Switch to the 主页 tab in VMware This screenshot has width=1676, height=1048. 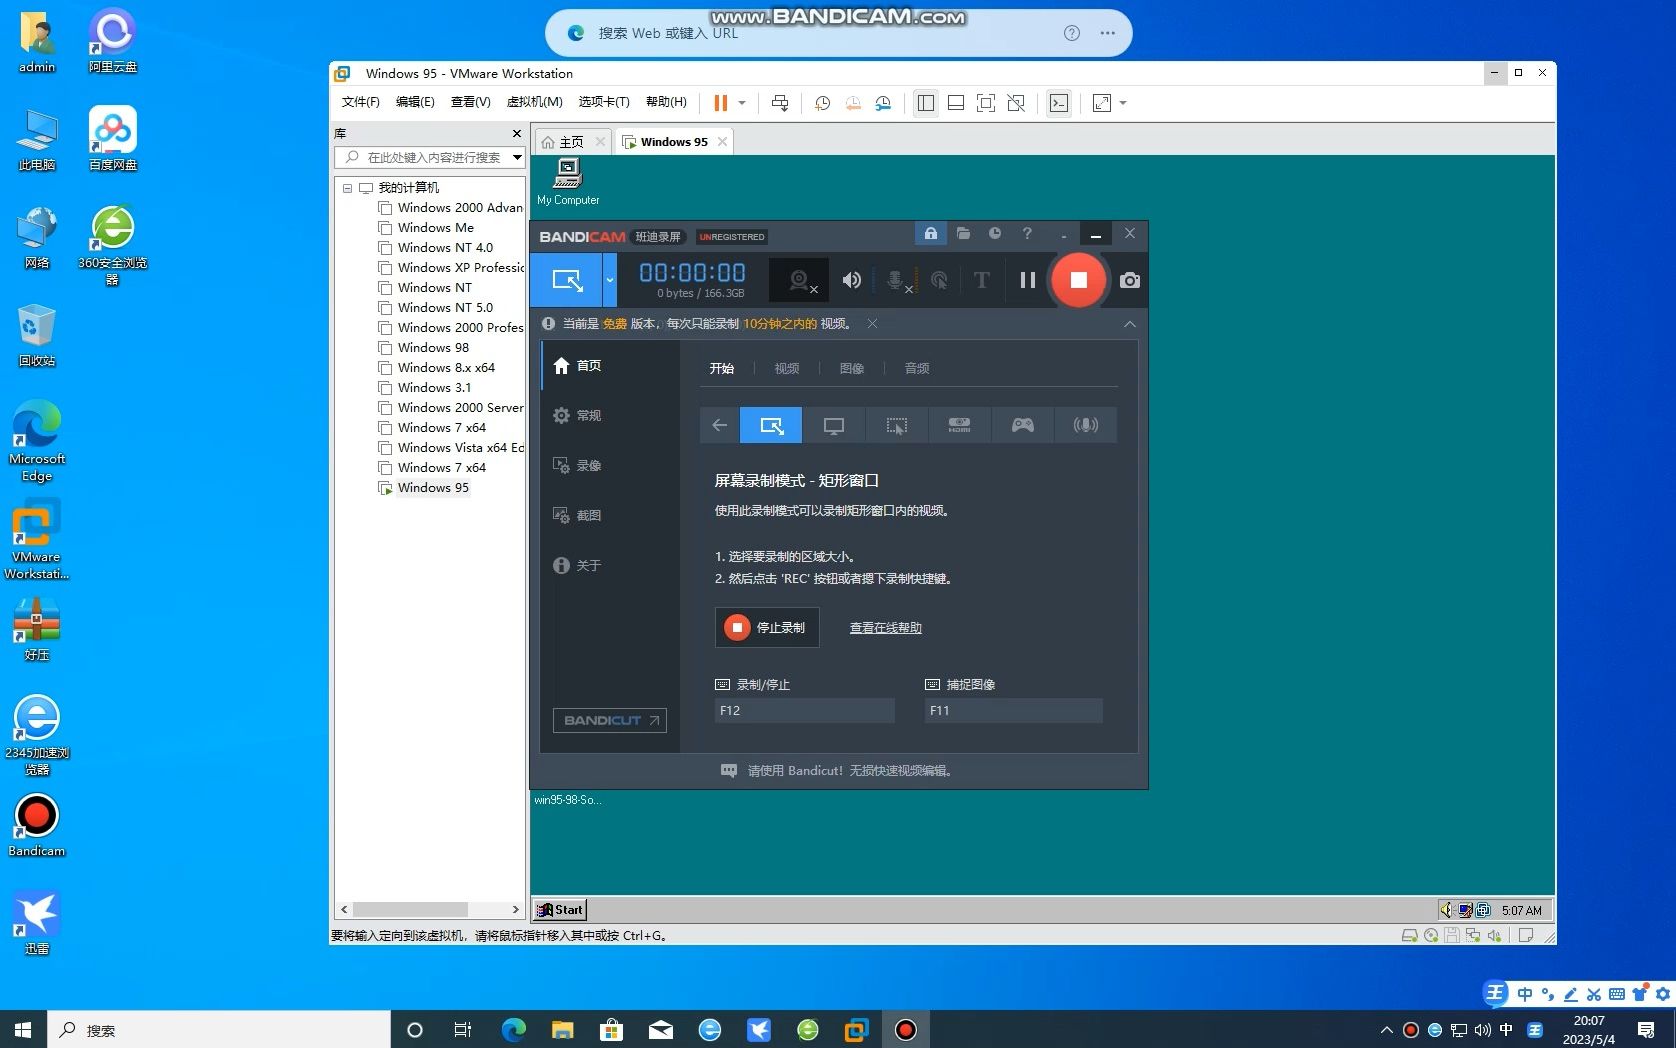[x=572, y=142]
